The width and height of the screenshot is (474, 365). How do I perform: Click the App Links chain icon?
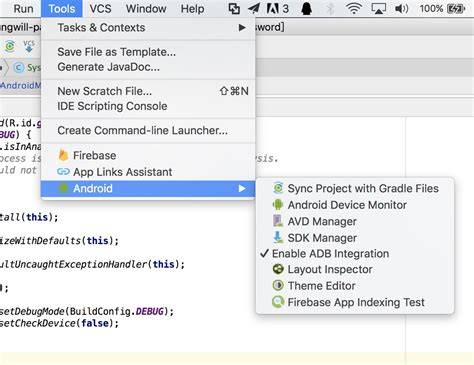(63, 172)
